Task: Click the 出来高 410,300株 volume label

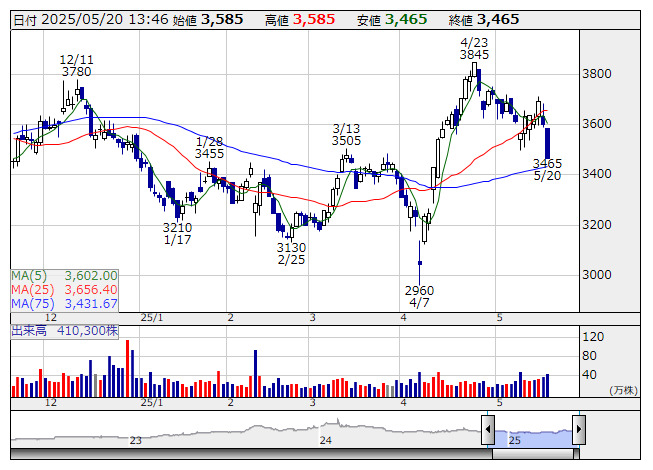Action: pos(65,331)
